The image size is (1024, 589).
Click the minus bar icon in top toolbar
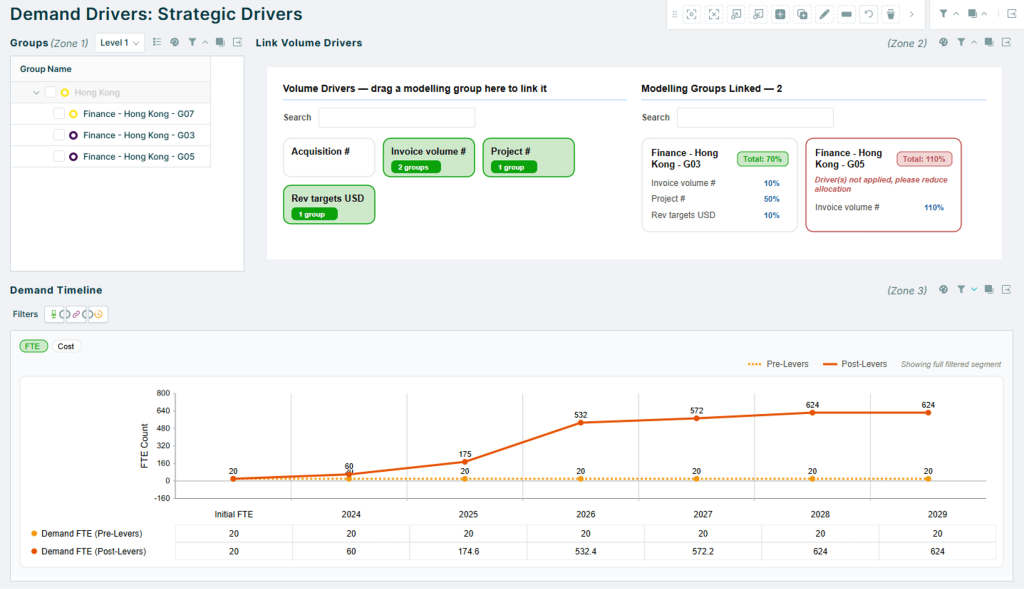click(846, 14)
